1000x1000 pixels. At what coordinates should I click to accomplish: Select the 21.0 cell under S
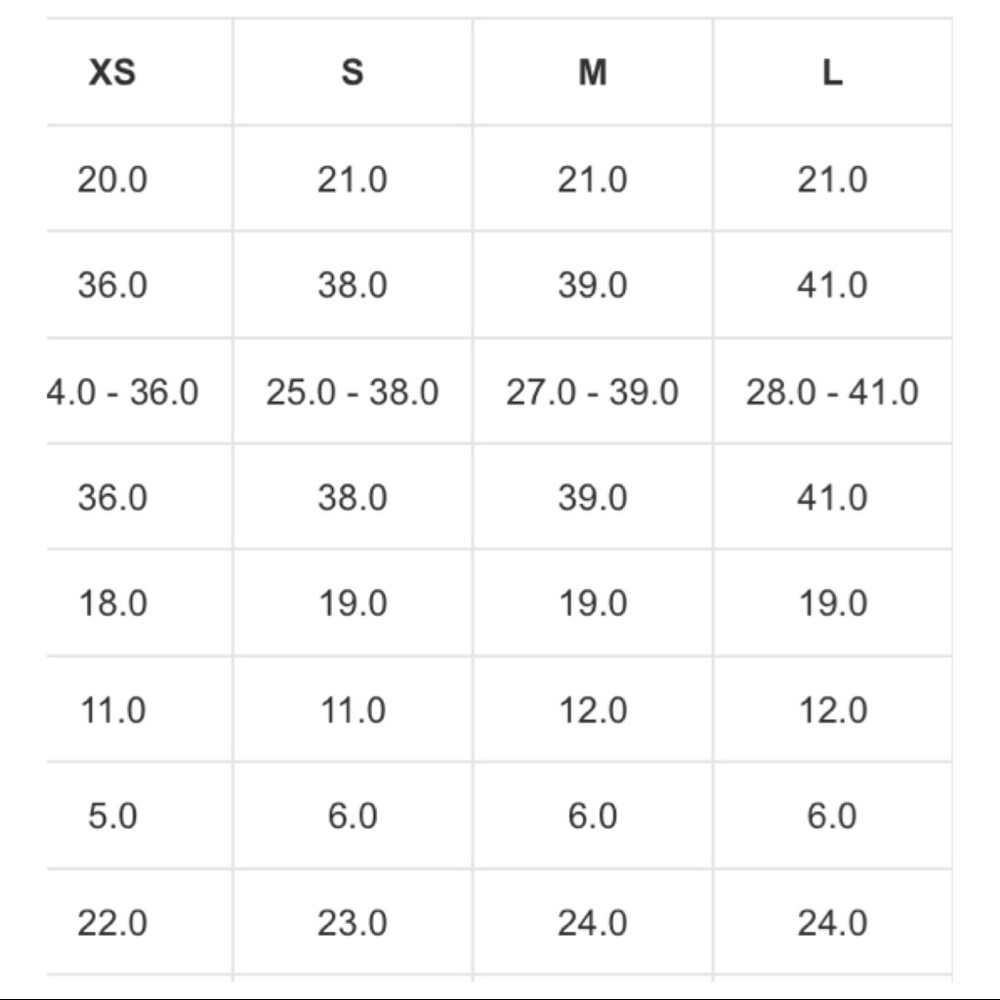click(x=353, y=179)
